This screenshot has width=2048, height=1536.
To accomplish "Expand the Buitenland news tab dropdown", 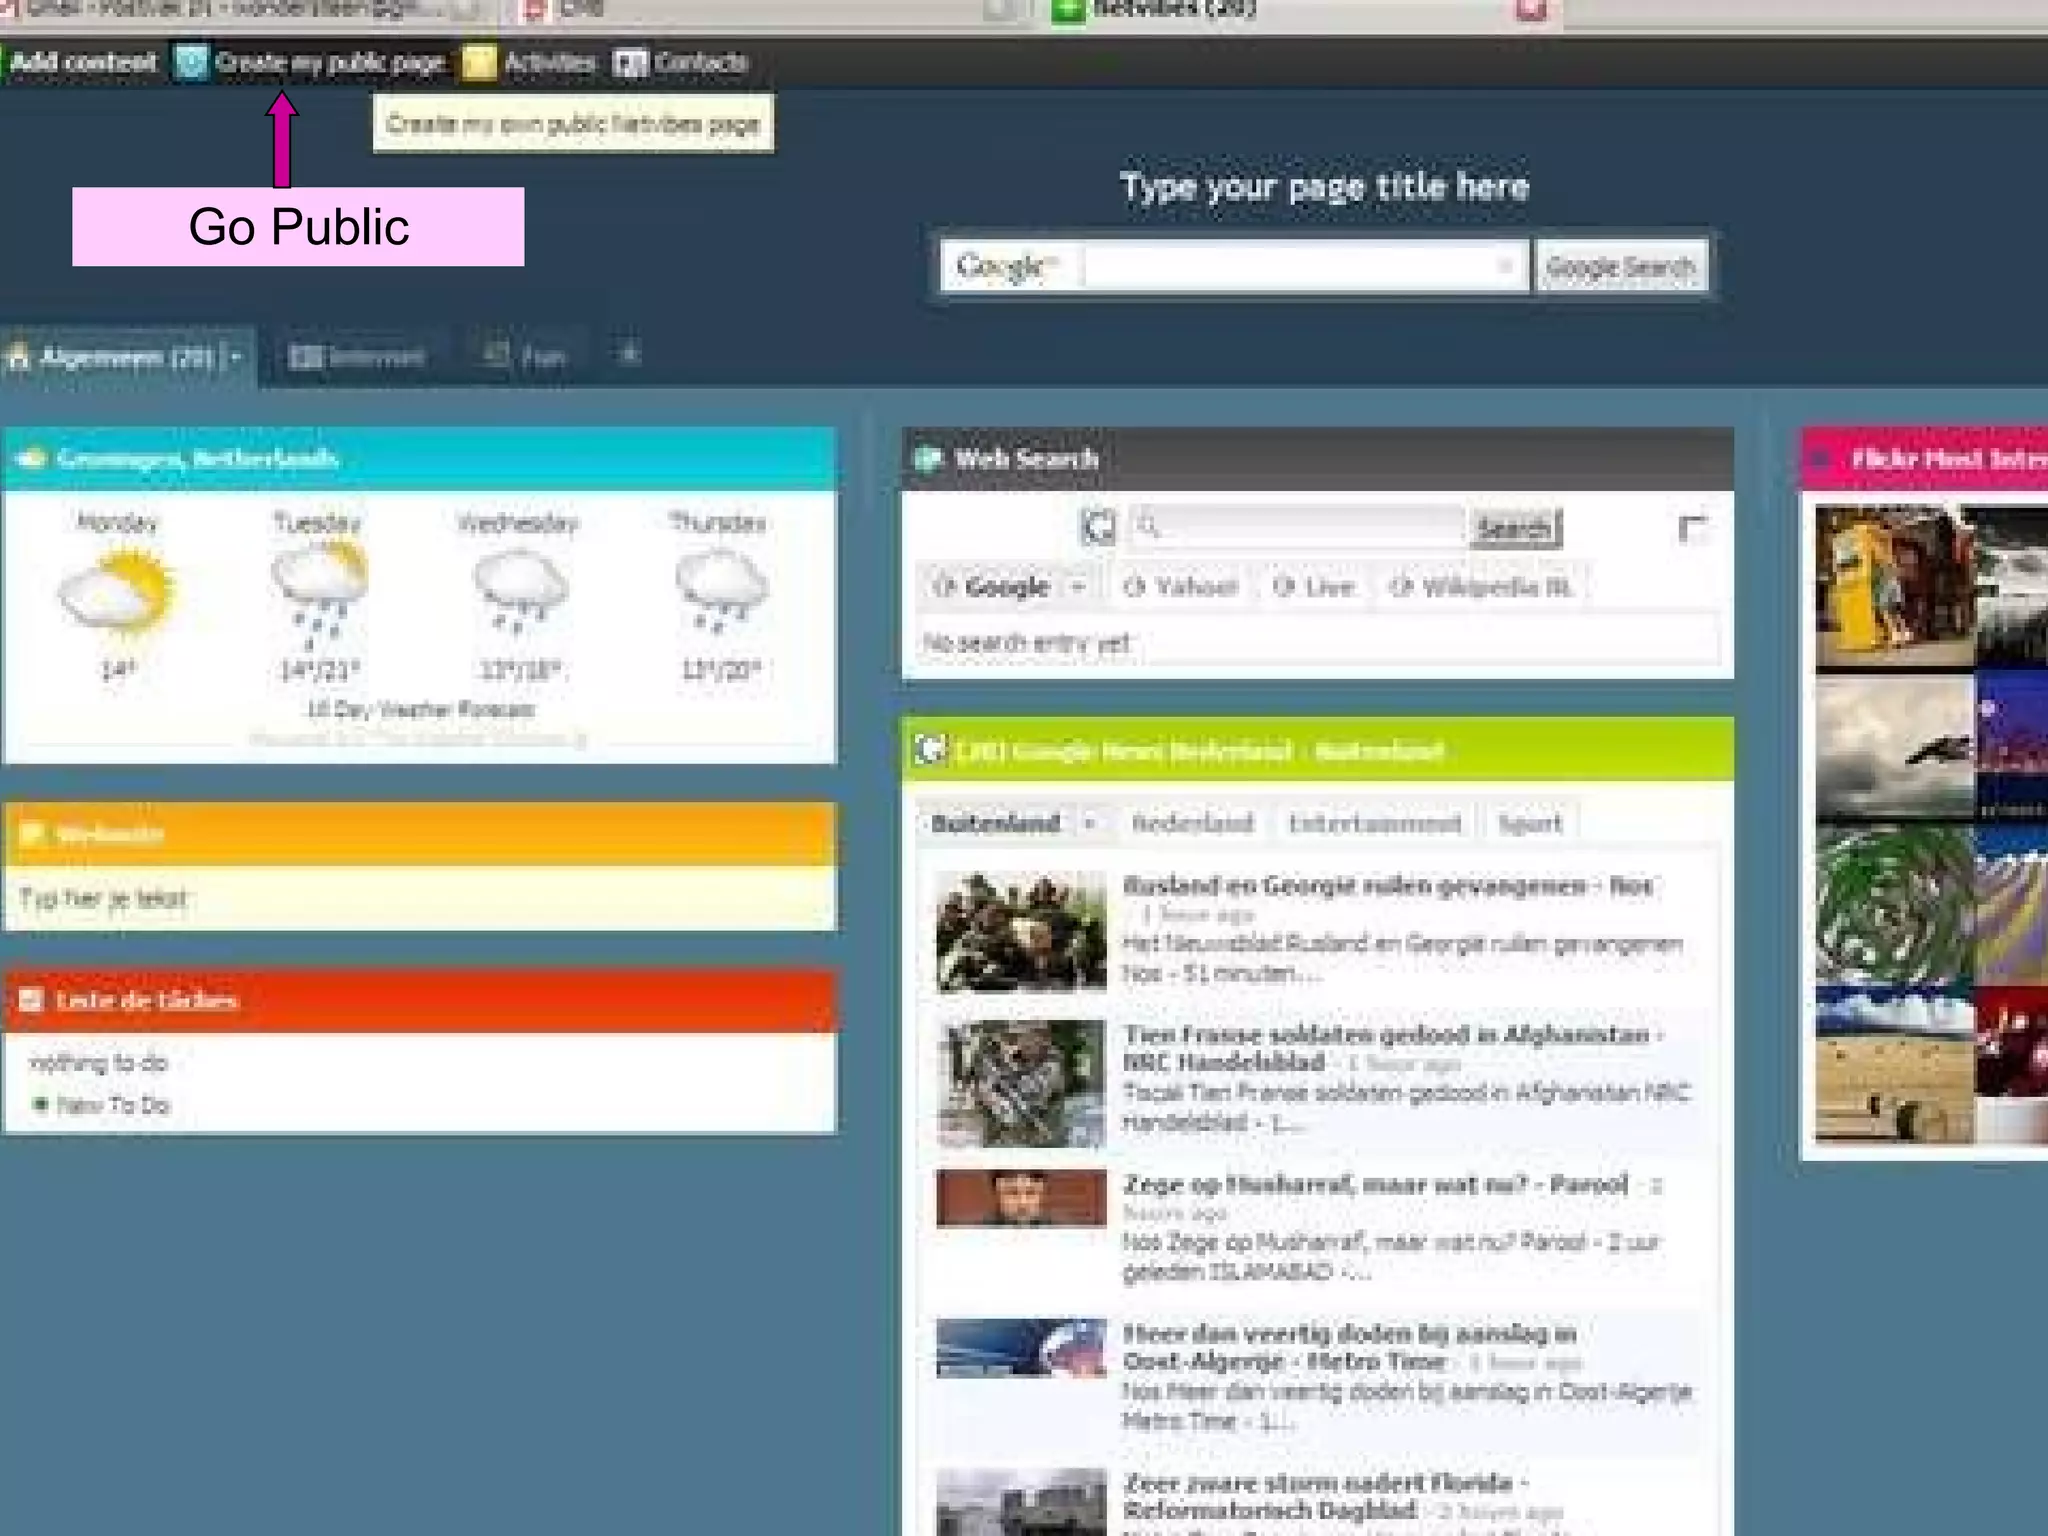I will [1090, 824].
